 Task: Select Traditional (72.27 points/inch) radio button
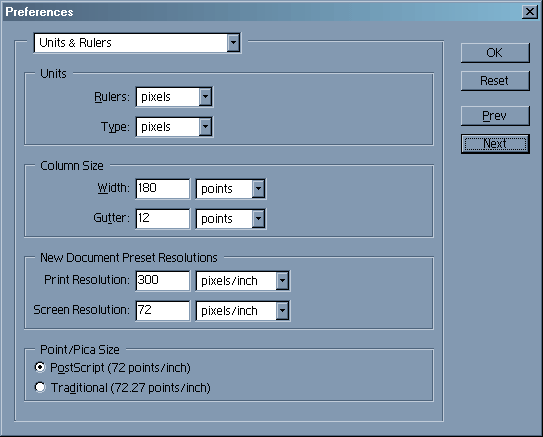point(40,387)
